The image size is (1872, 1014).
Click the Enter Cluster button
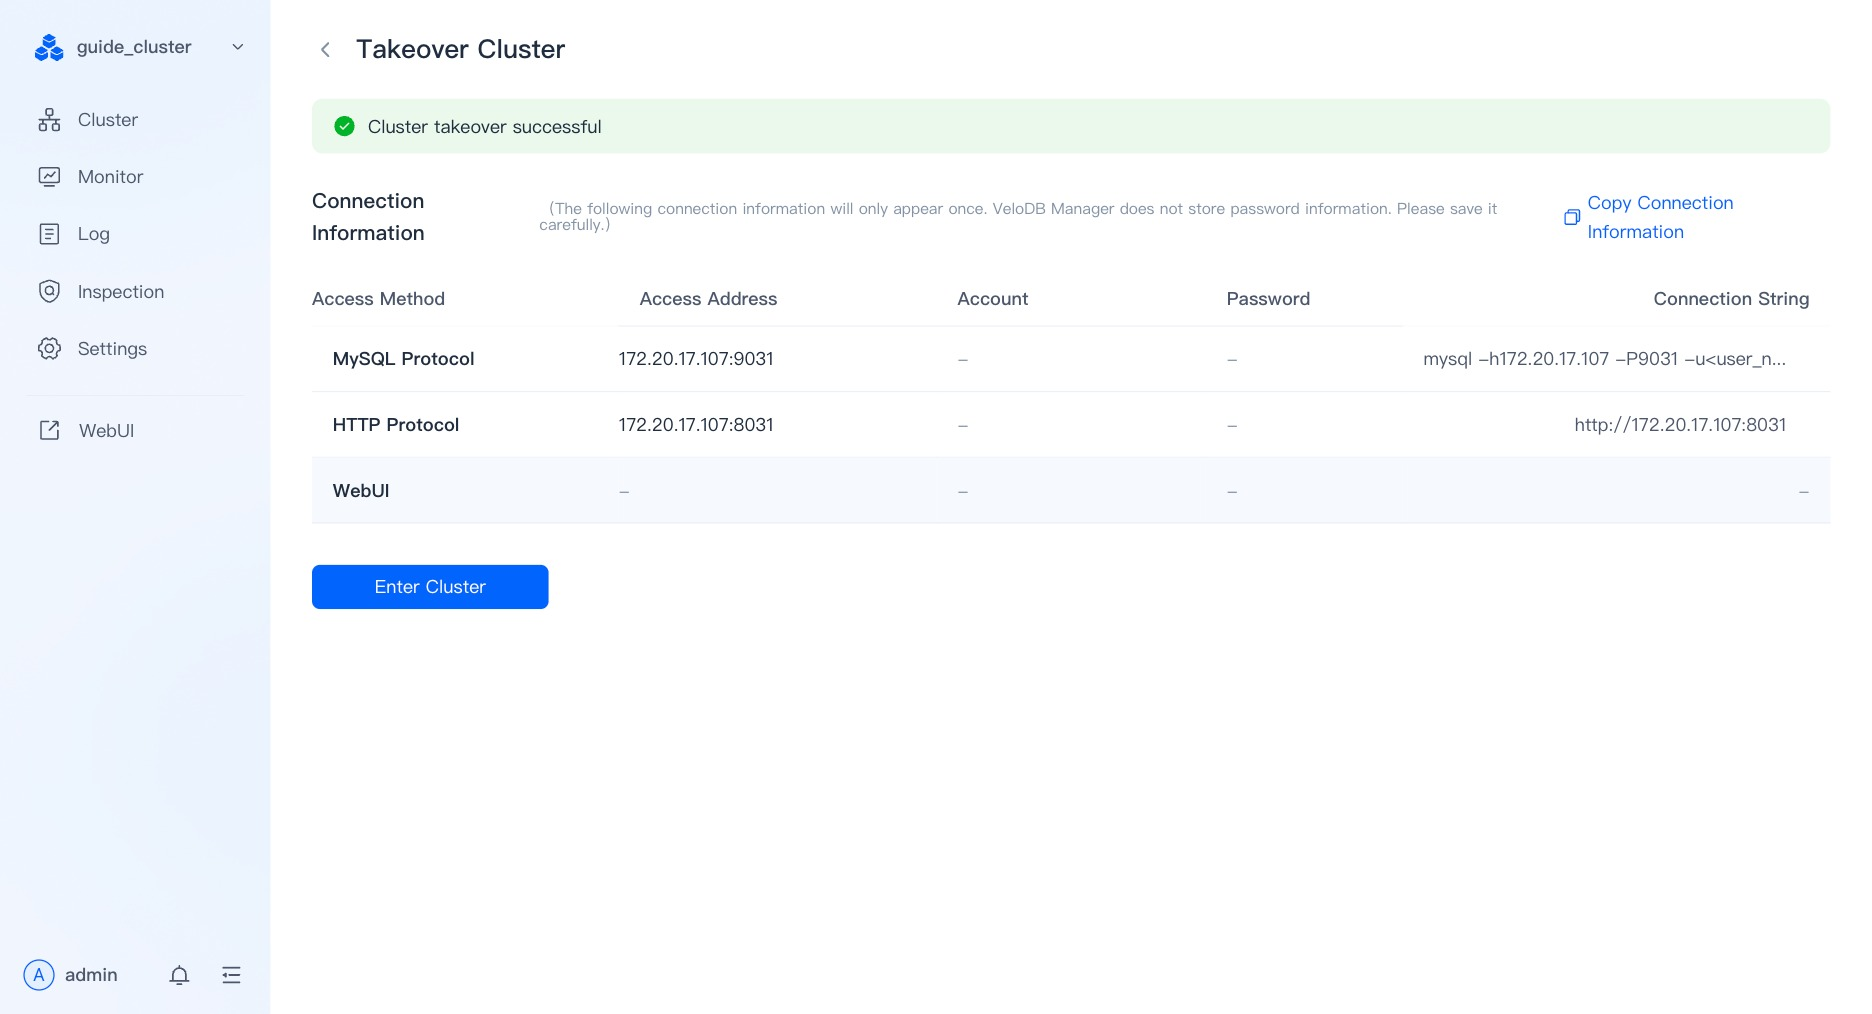pyautogui.click(x=430, y=587)
